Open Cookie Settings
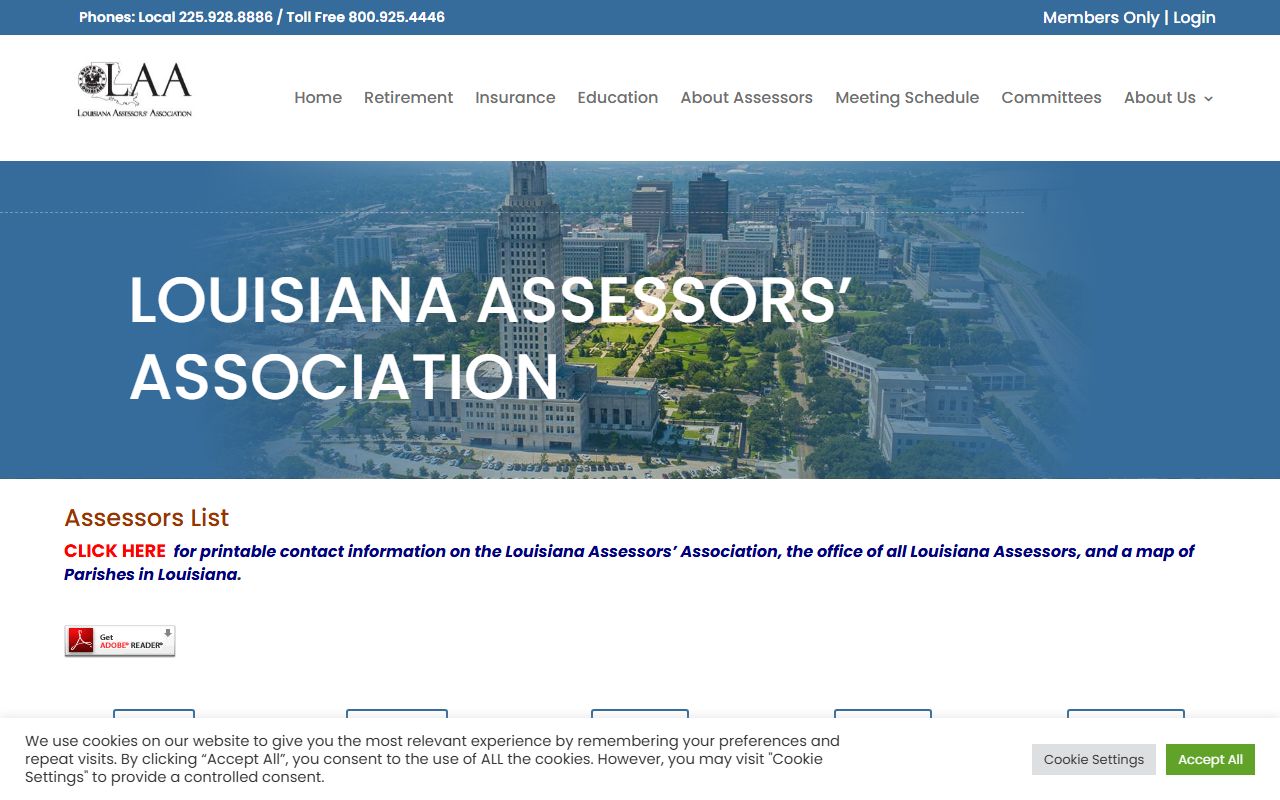Screen dimensions: 1280x800 tap(1094, 759)
